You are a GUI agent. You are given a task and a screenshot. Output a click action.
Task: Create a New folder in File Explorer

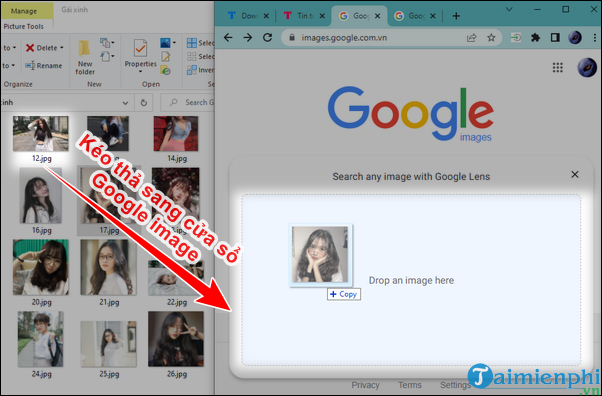[85, 58]
